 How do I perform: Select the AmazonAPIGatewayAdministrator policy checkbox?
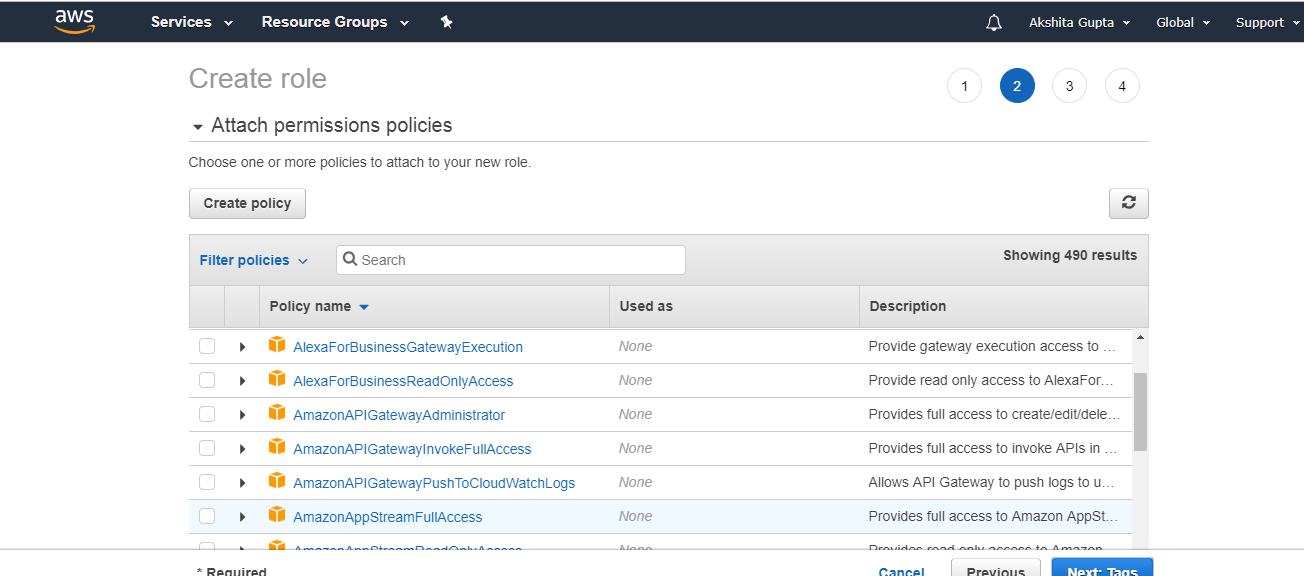[x=207, y=413]
